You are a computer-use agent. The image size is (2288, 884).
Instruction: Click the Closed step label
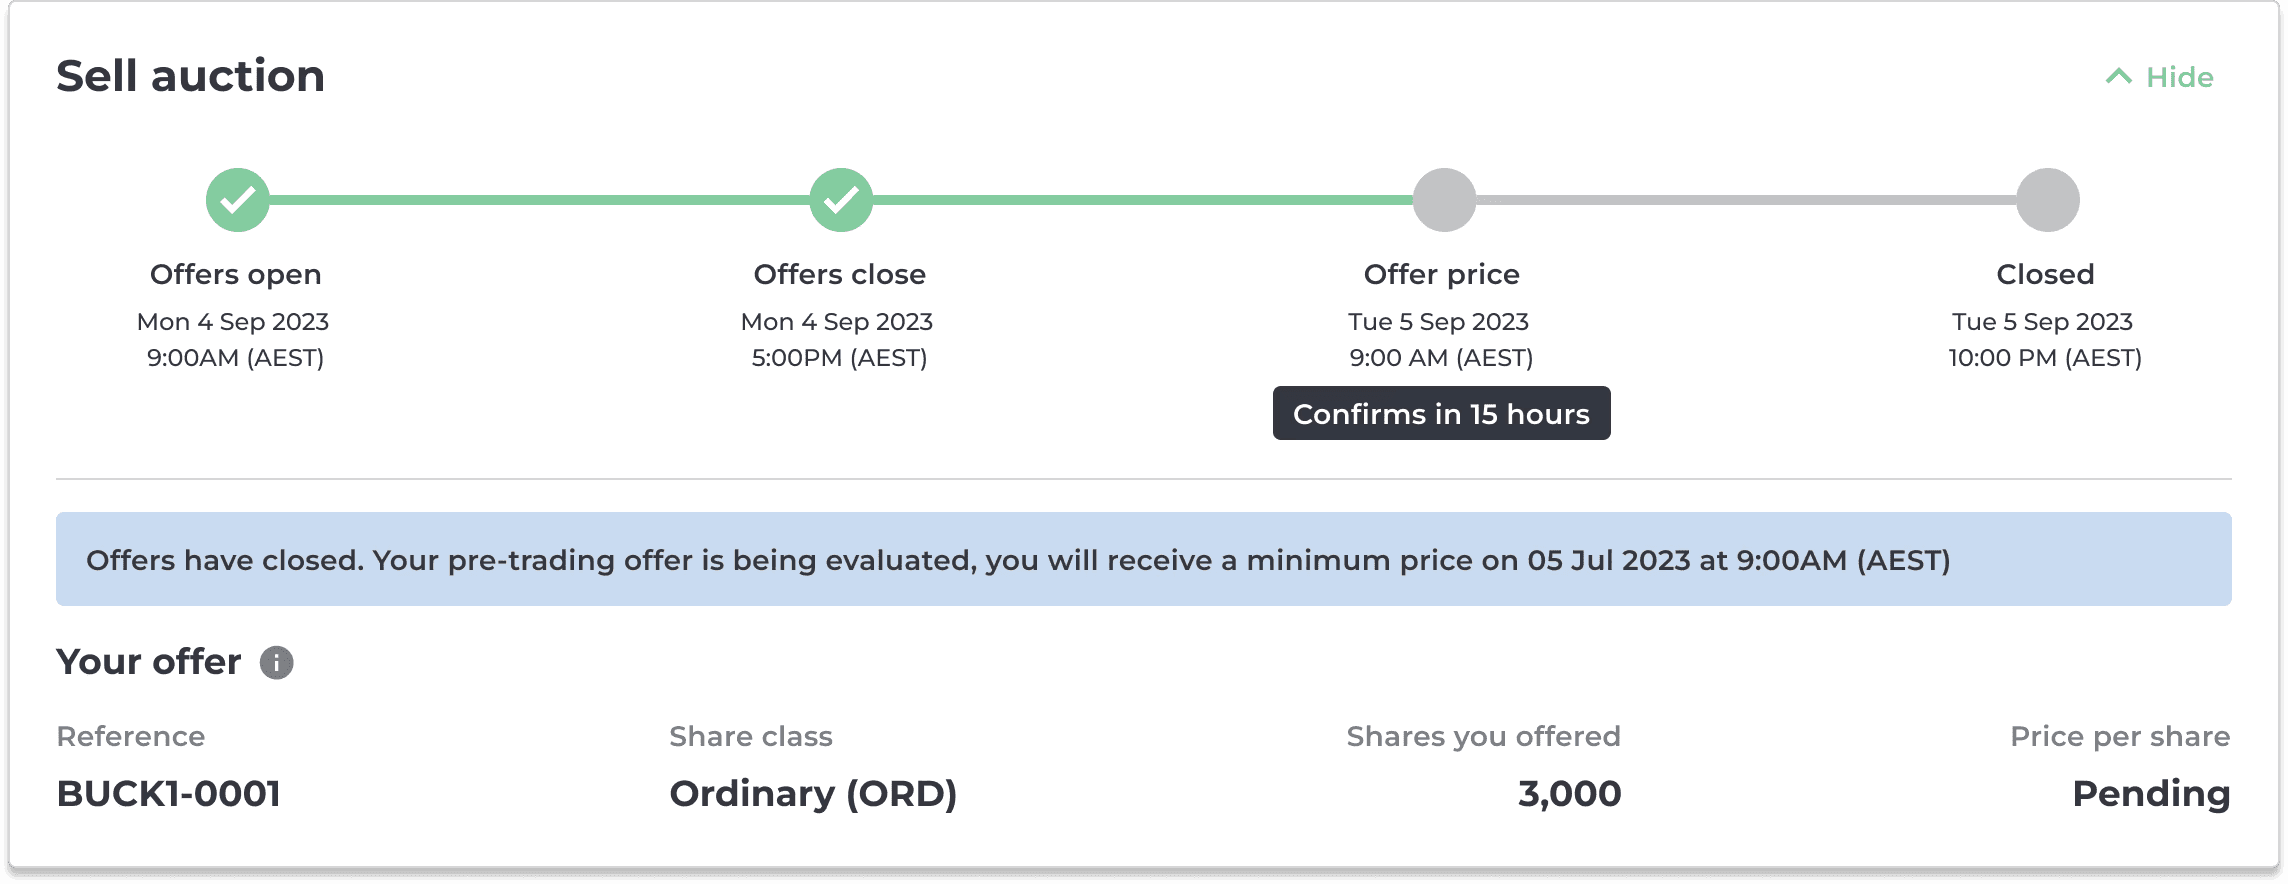point(2046,274)
